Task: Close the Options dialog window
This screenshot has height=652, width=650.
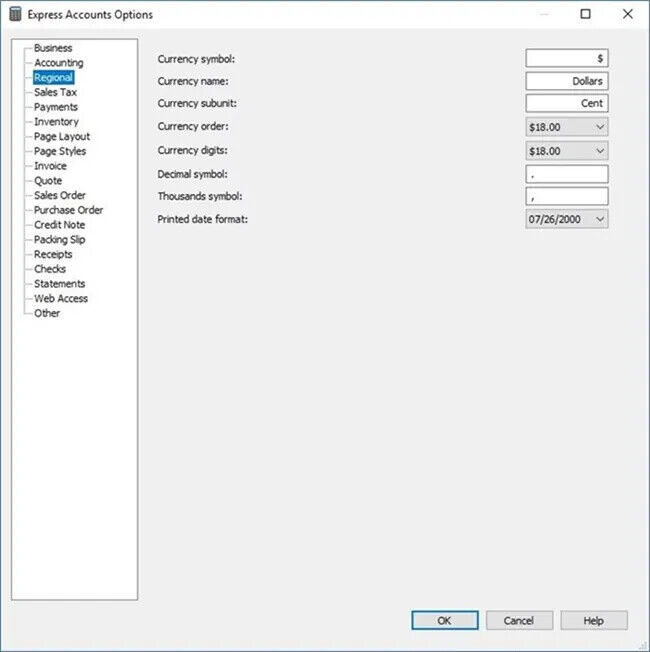Action: [x=628, y=14]
